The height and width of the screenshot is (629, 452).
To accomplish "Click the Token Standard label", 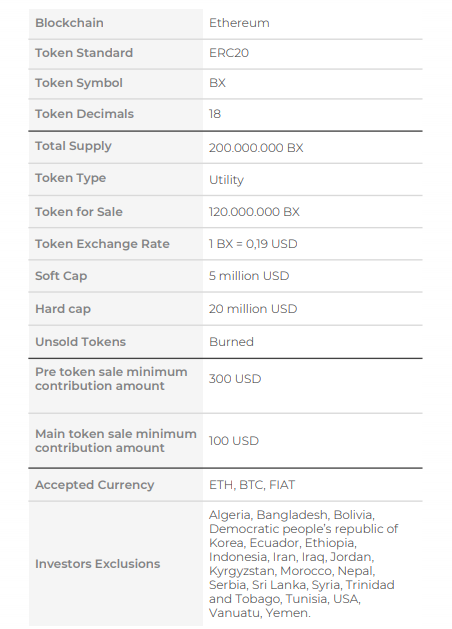I will pos(84,53).
